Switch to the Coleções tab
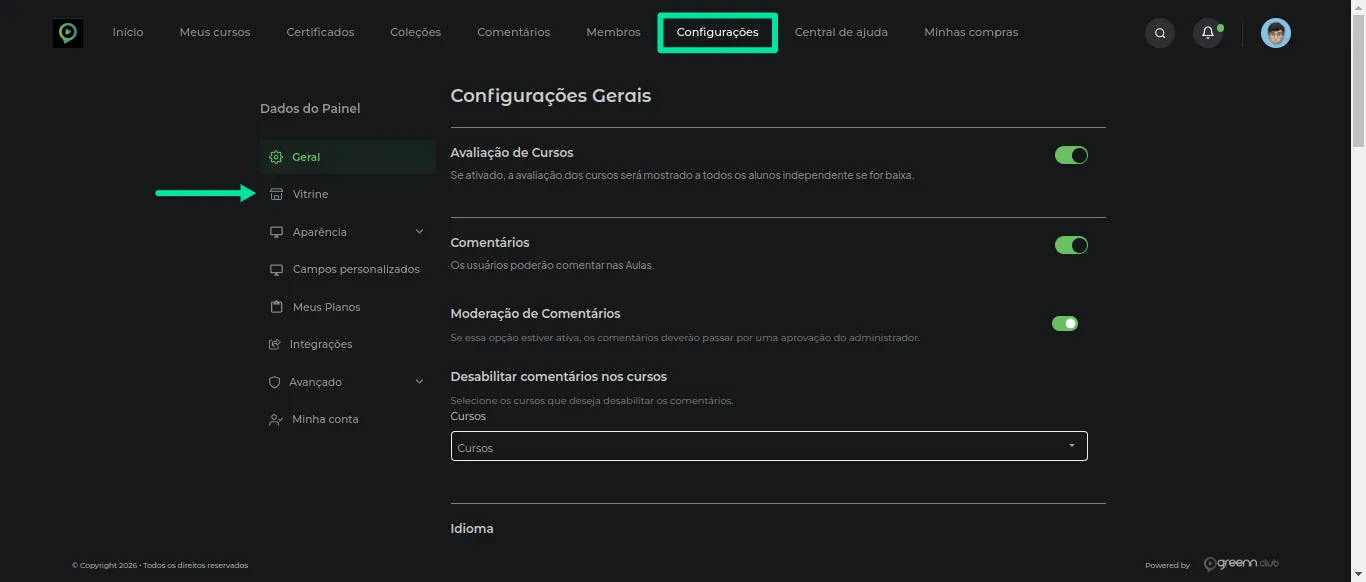Viewport: 1366px width, 582px height. click(416, 32)
